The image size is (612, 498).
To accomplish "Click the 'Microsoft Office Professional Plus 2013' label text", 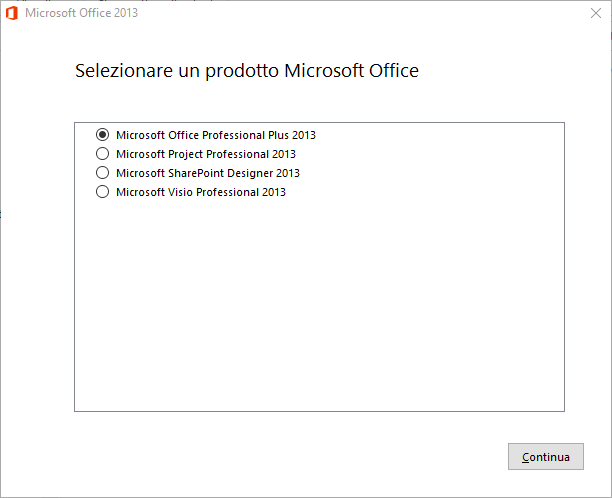I will (x=216, y=135).
